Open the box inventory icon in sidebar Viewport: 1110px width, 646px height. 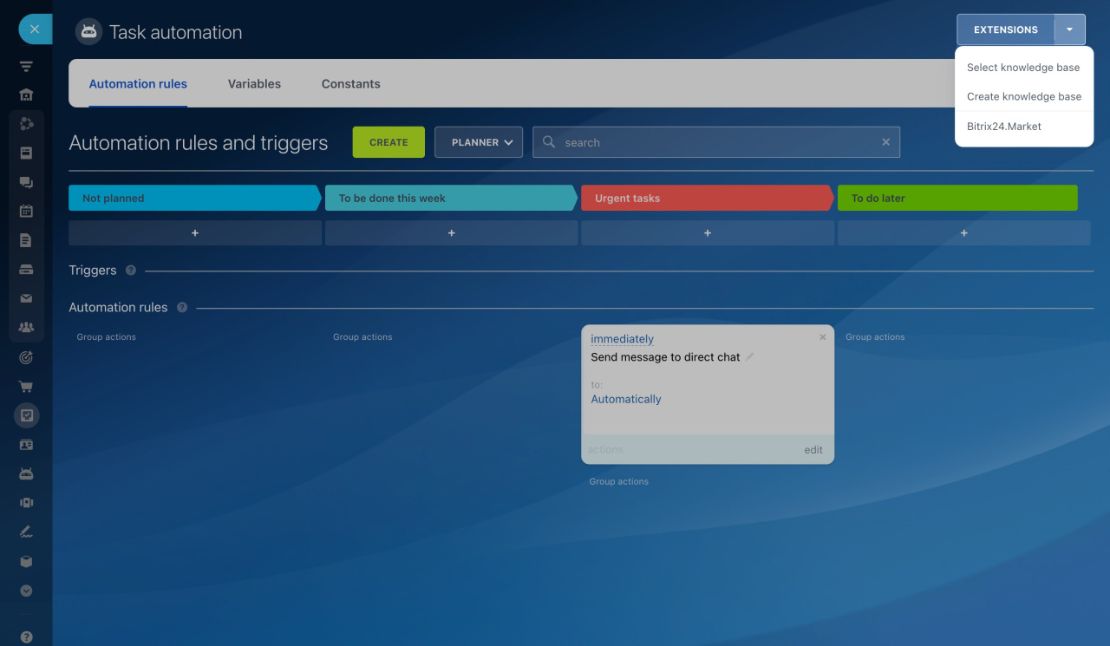coord(26,562)
